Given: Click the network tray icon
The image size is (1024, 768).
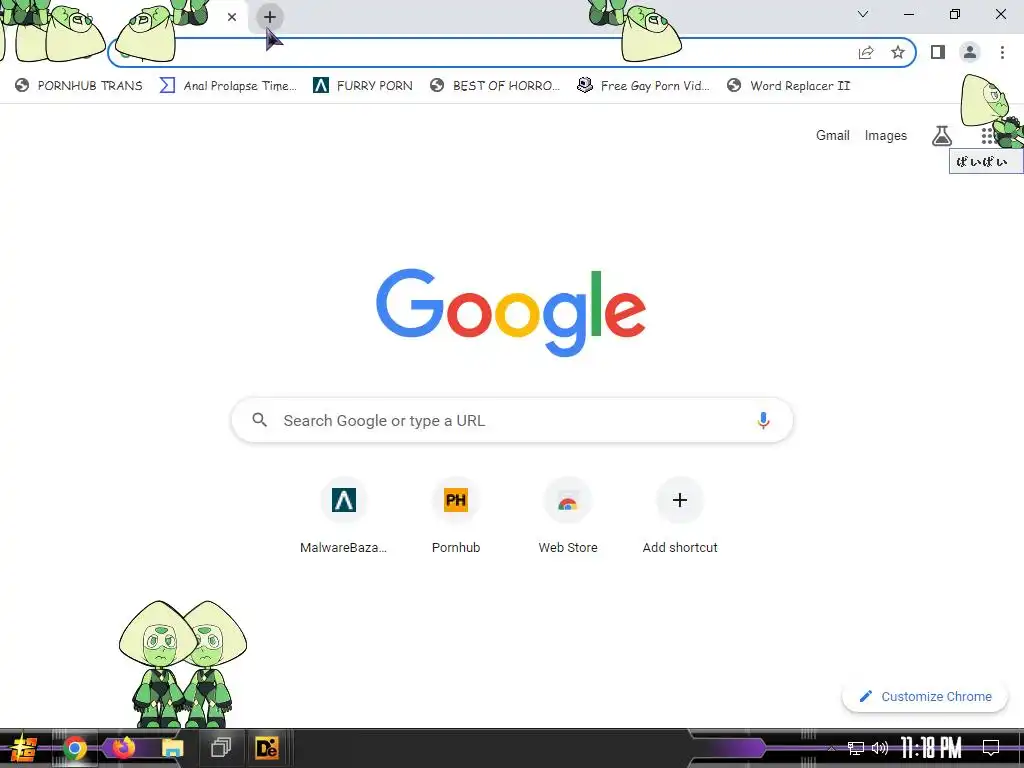Looking at the screenshot, I should pyautogui.click(x=856, y=748).
